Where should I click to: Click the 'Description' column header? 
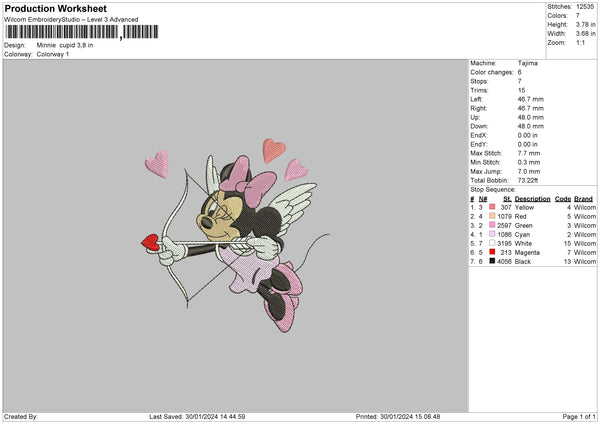pyautogui.click(x=532, y=199)
